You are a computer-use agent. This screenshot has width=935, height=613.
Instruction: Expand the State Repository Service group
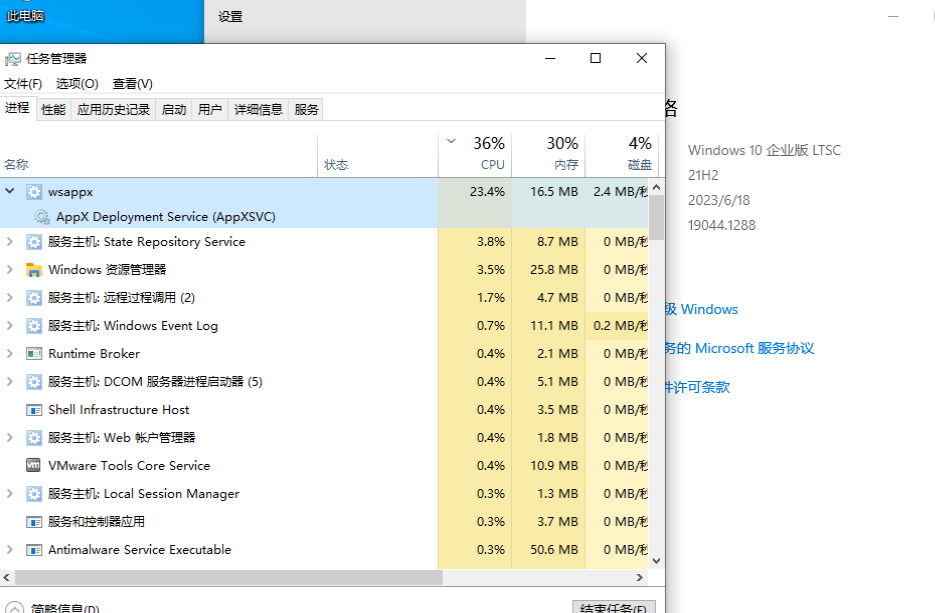pyautogui.click(x=10, y=242)
